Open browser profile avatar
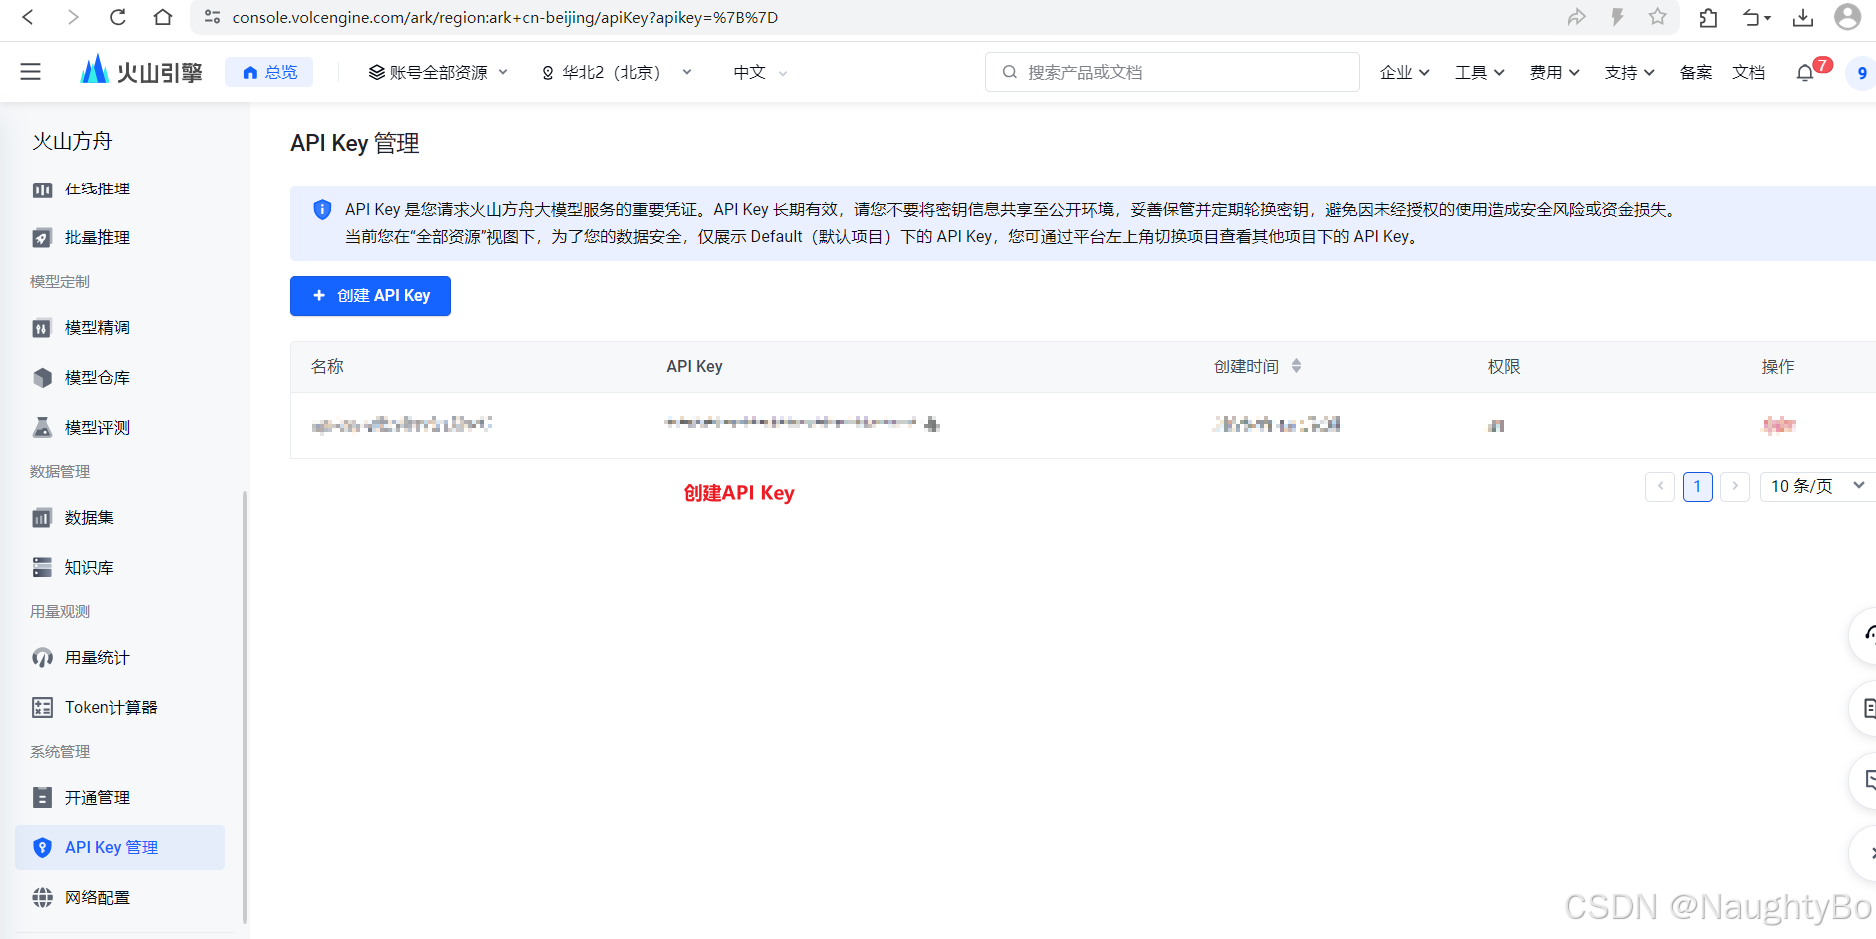Viewport: 1876px width, 939px height. 1848,17
